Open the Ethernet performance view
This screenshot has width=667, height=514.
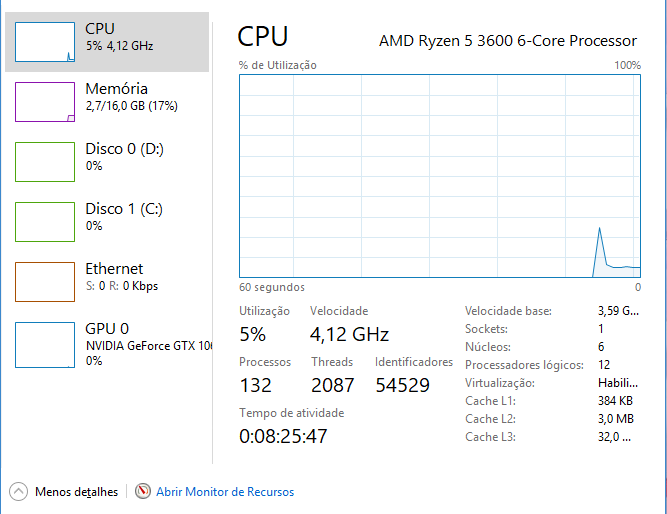point(107,282)
